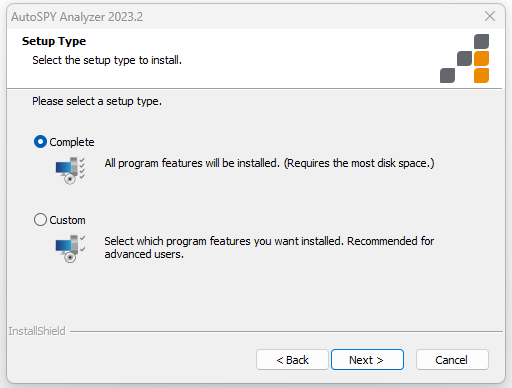
Task: Close the AutoSPY Analyzer installer window
Action: coord(490,16)
